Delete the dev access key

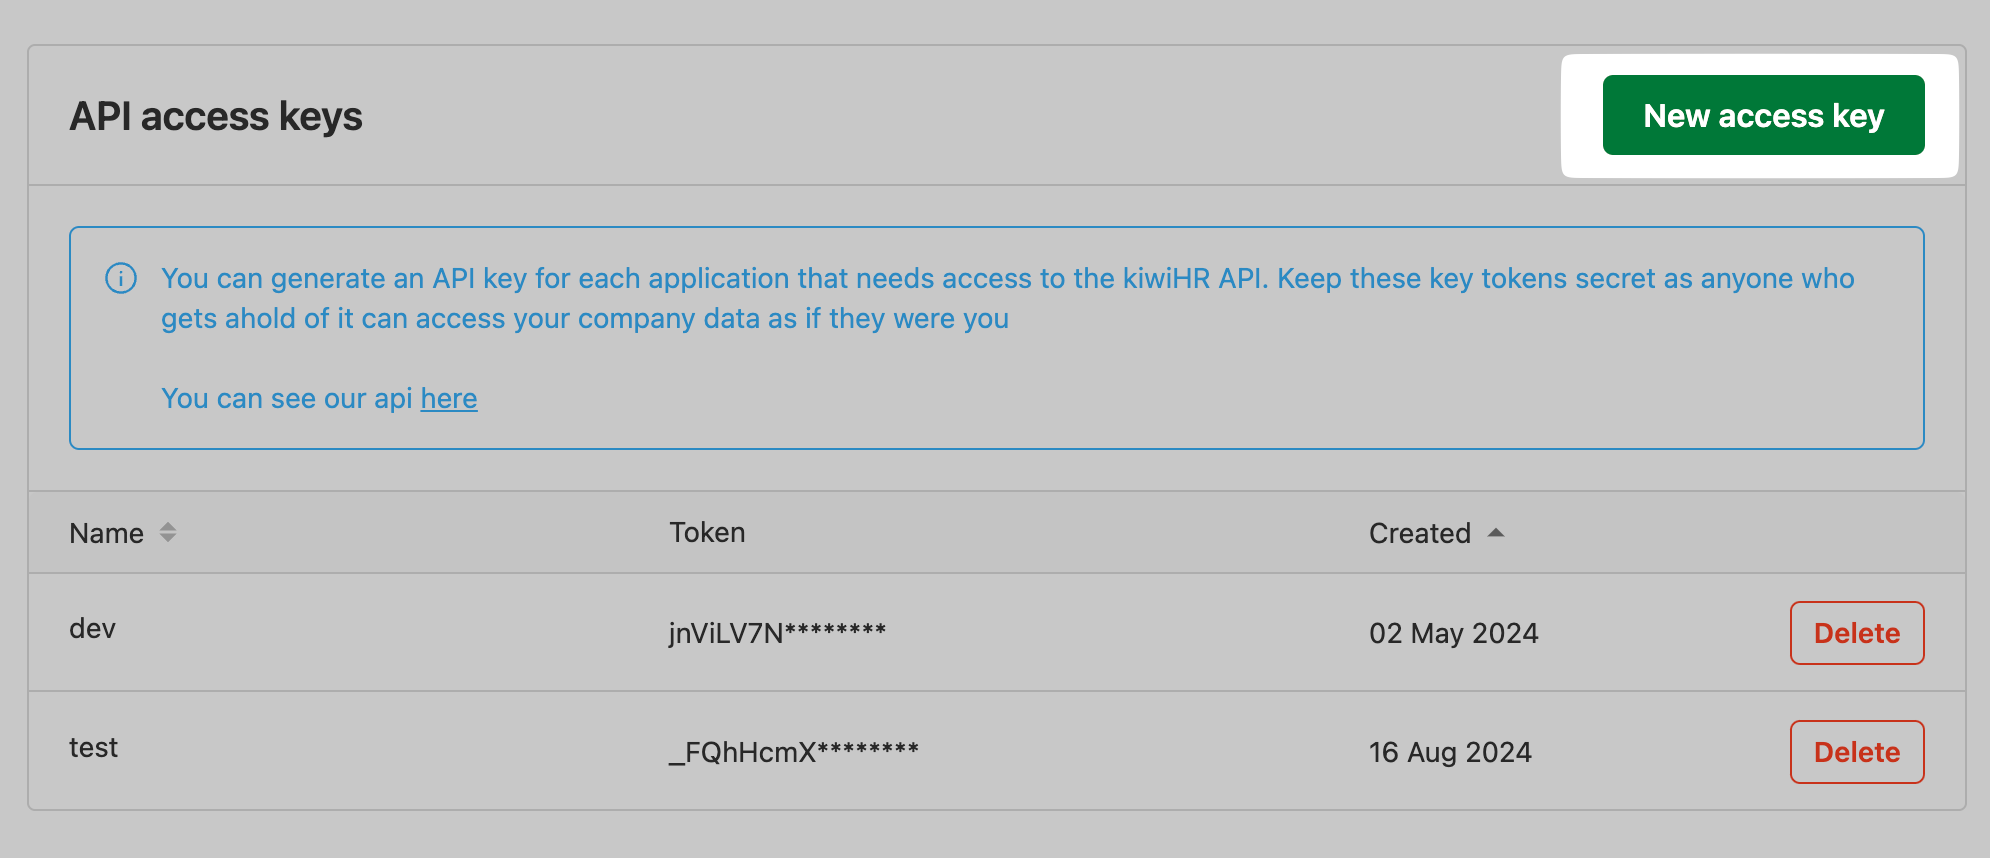pos(1856,633)
